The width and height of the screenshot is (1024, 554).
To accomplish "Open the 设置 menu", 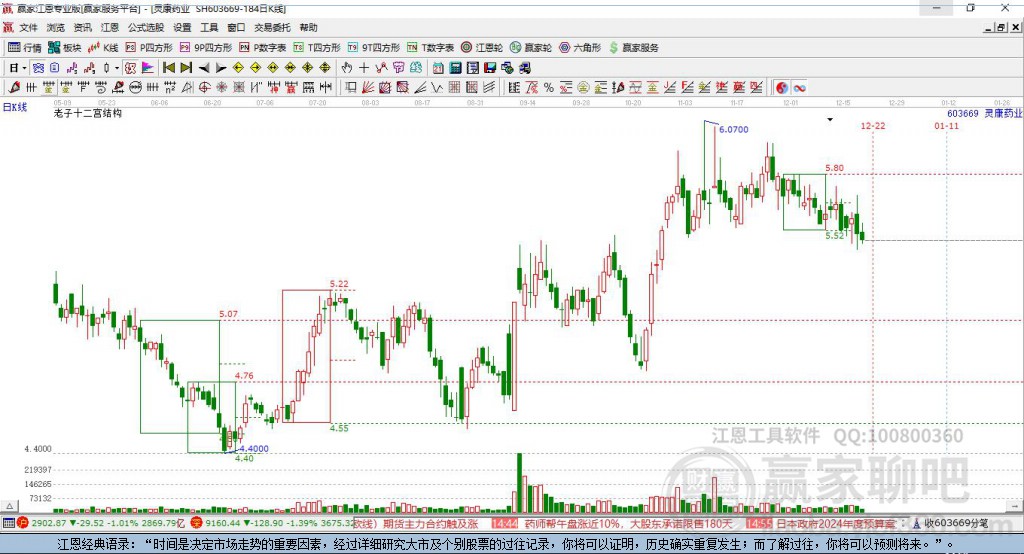I will point(182,27).
